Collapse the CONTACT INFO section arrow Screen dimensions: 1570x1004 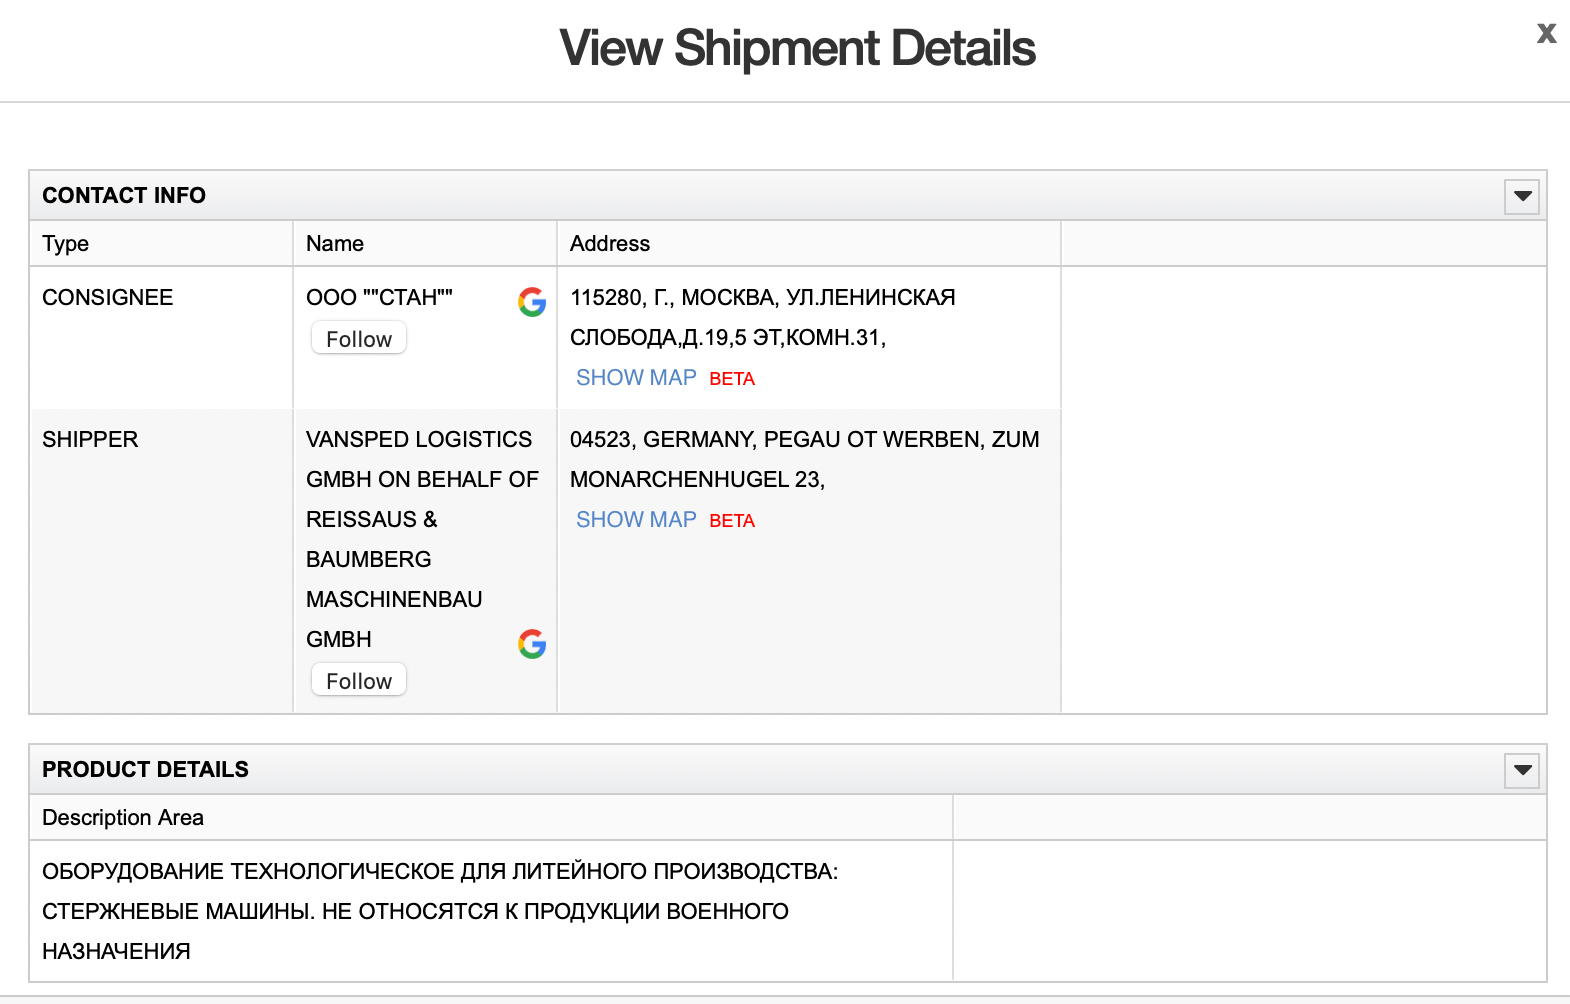[1522, 196]
